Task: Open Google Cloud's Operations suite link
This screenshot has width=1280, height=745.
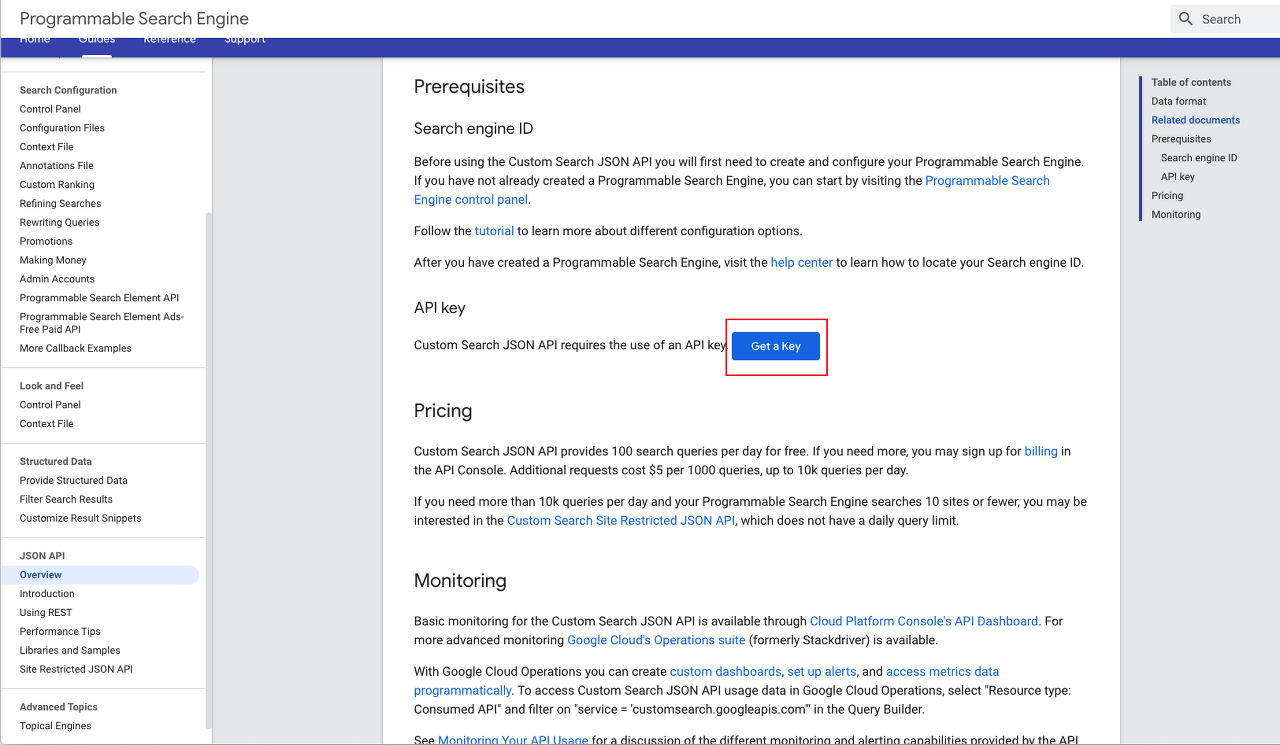Action: (656, 640)
